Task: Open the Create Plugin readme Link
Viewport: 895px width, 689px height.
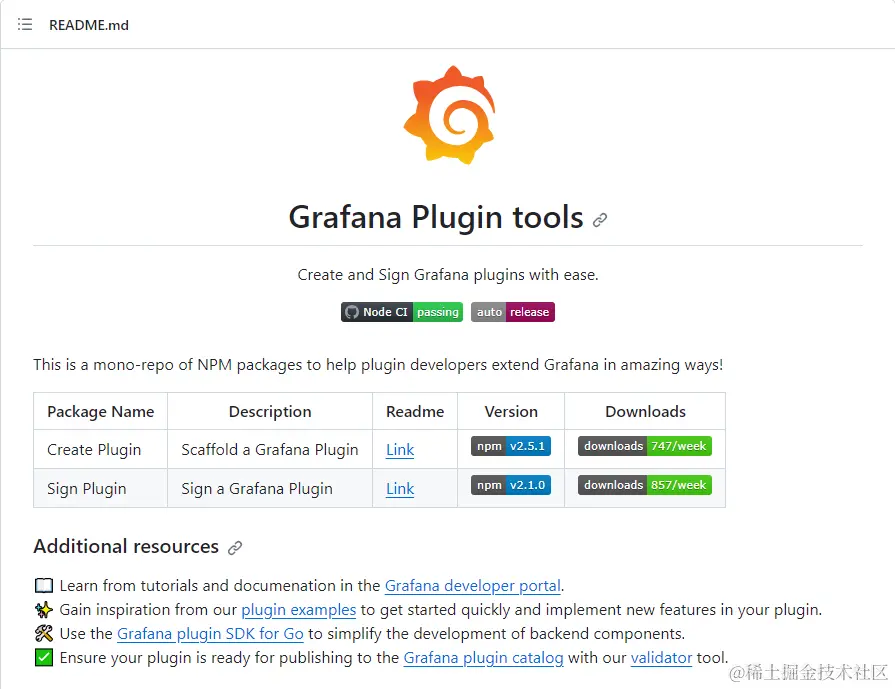Action: (x=400, y=450)
